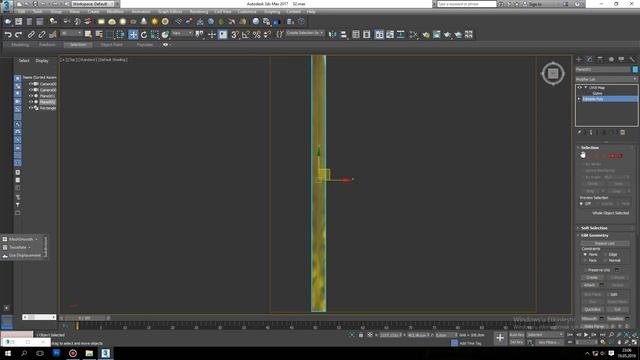Click the Zoom viewport navigation icon
This screenshot has width=640, height=360.
point(611,335)
